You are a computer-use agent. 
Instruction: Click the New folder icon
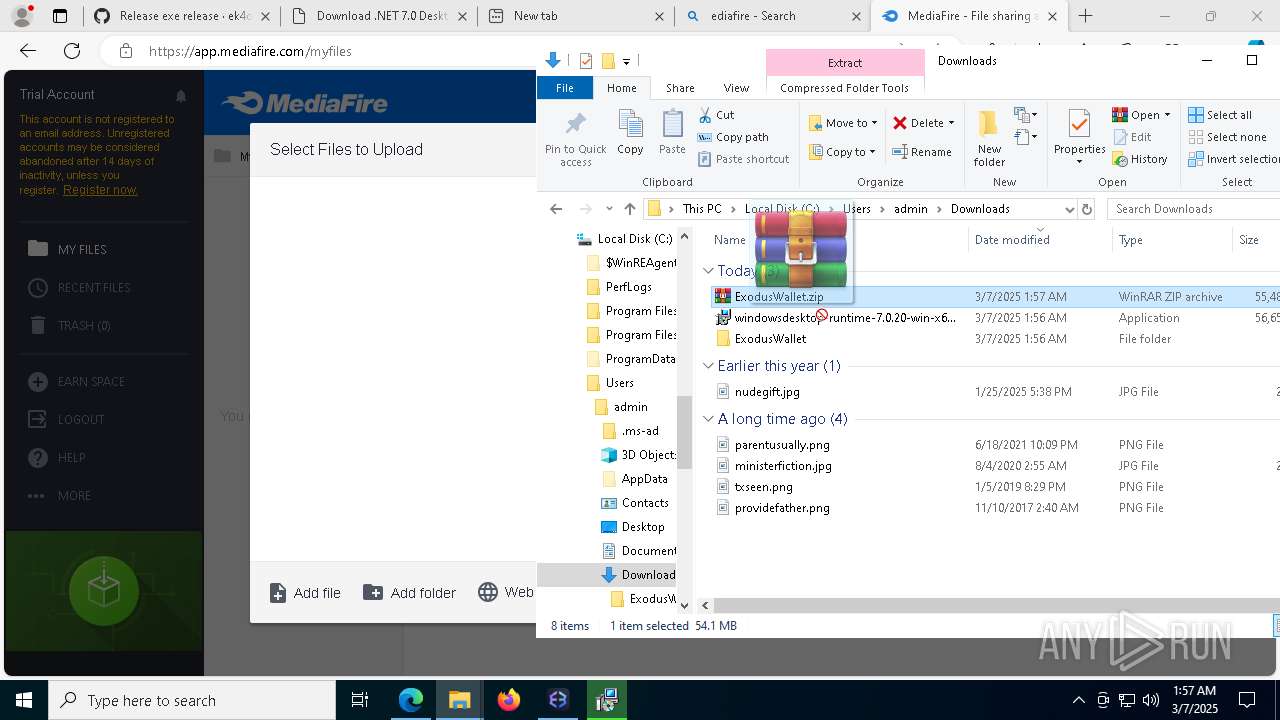point(989,124)
